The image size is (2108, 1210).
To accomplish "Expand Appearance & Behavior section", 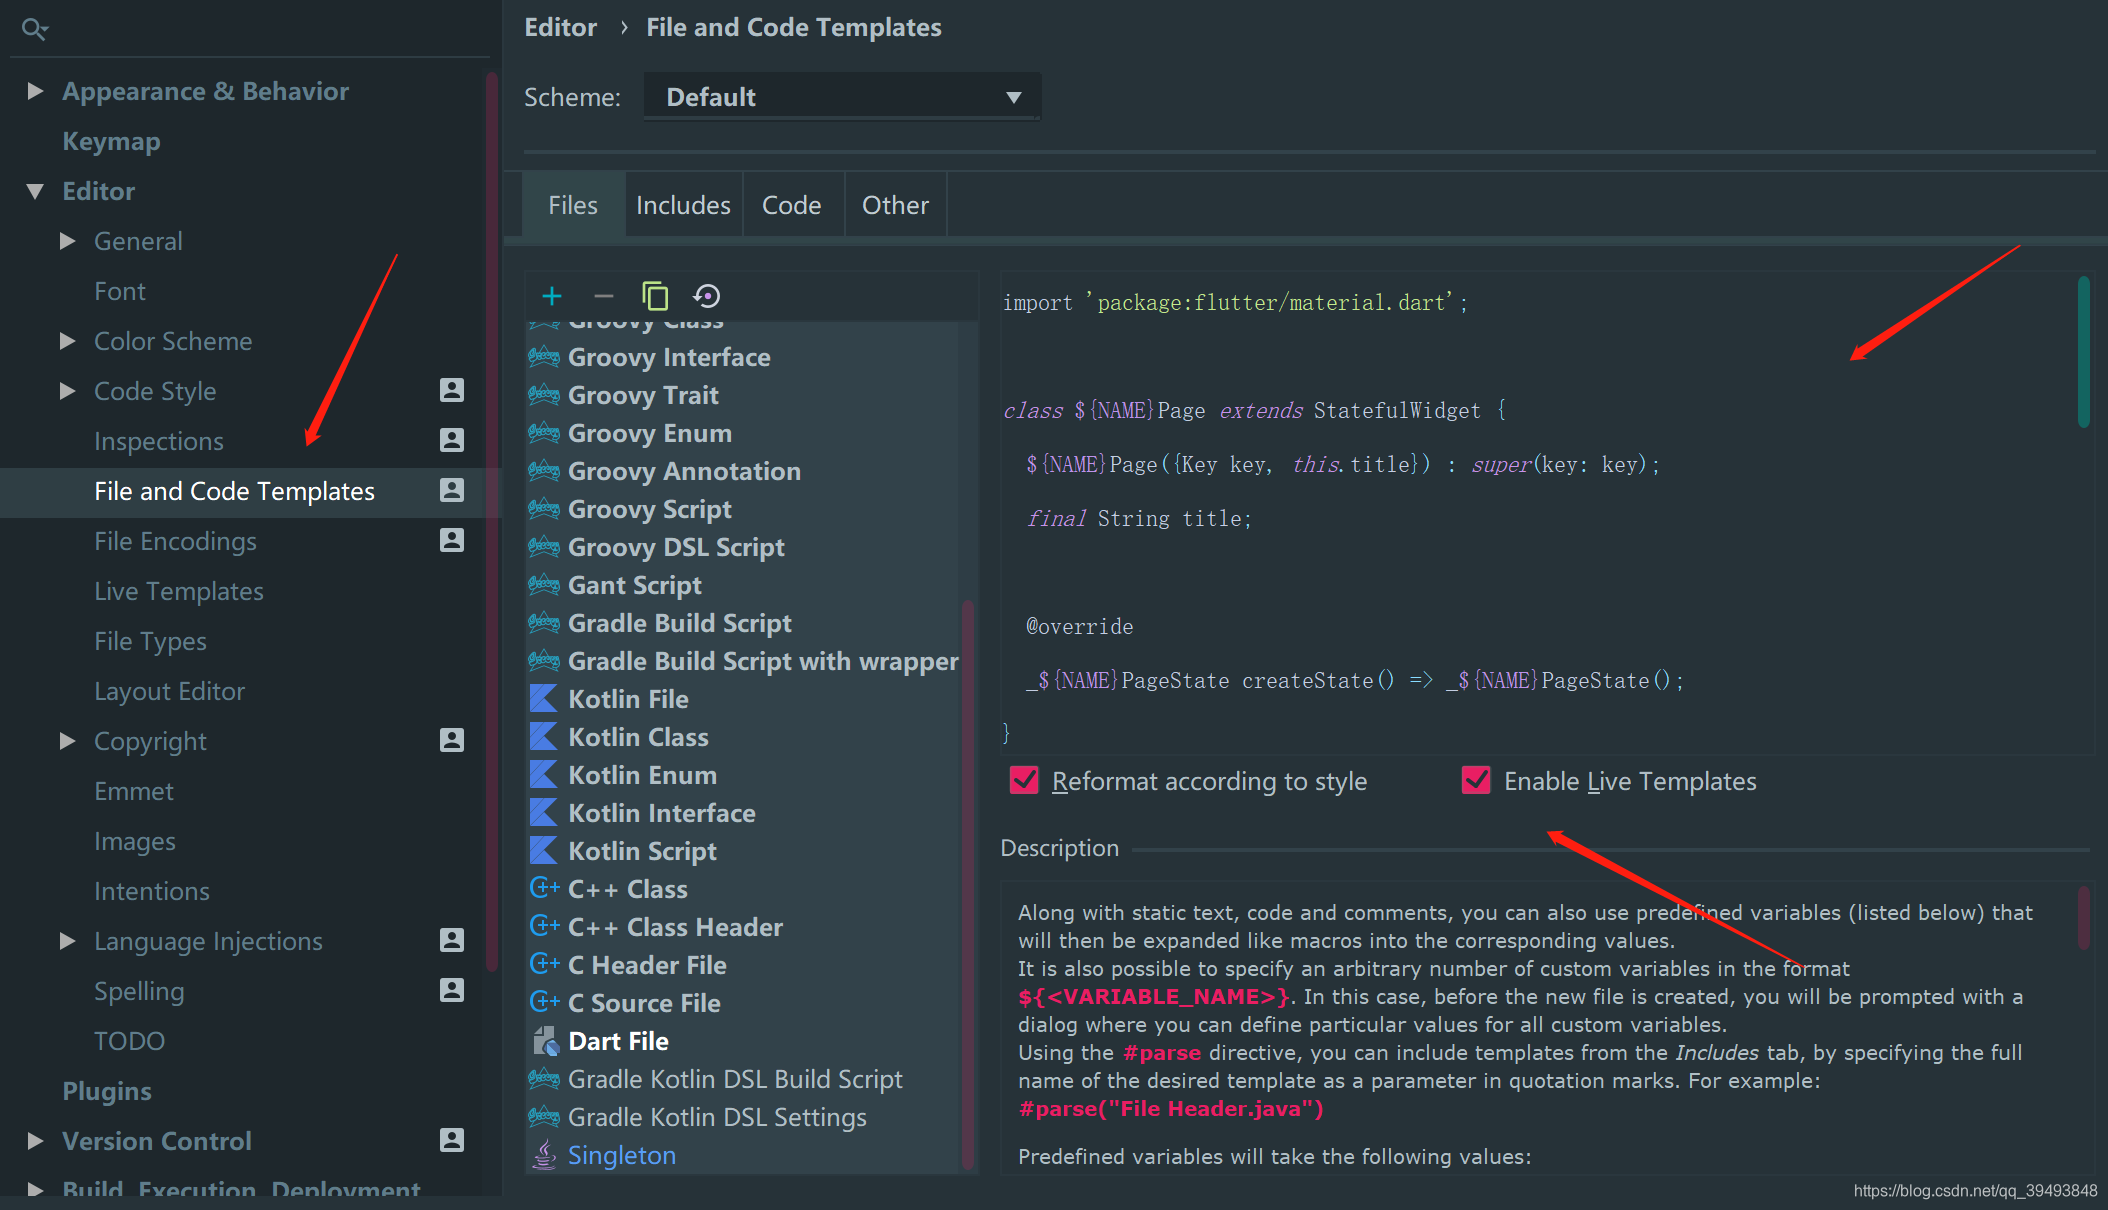I will (35, 91).
